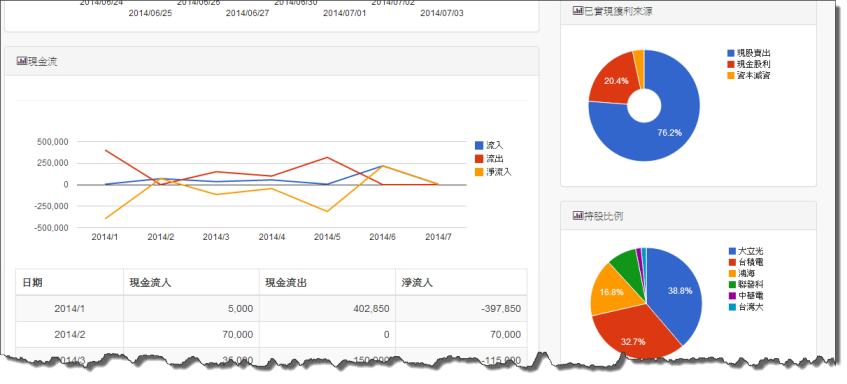This screenshot has width=847, height=384.
Task: Click the 淨流入 table column header
Action: 461,282
